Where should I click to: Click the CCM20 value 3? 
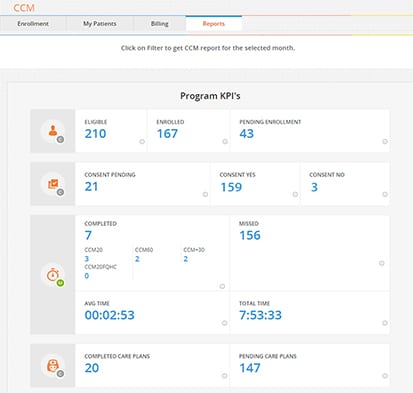click(87, 259)
